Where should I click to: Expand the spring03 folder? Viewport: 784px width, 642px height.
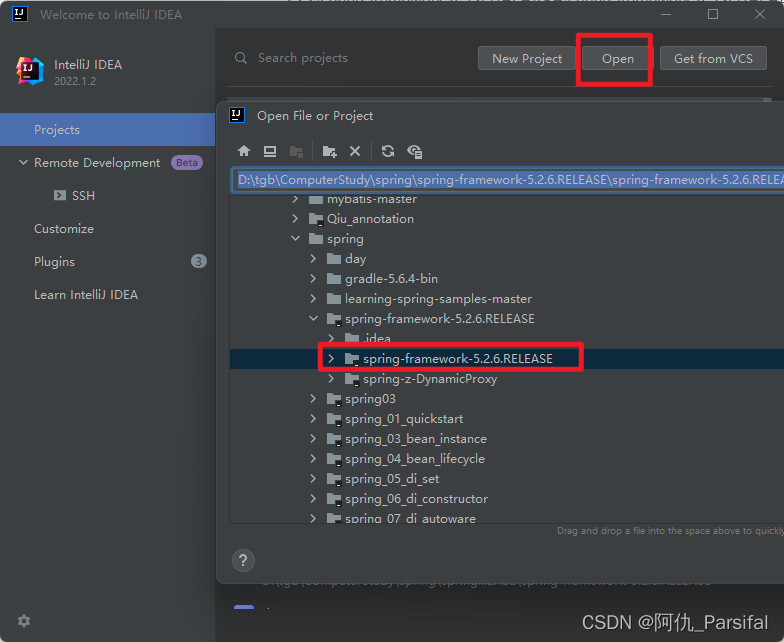click(x=314, y=398)
